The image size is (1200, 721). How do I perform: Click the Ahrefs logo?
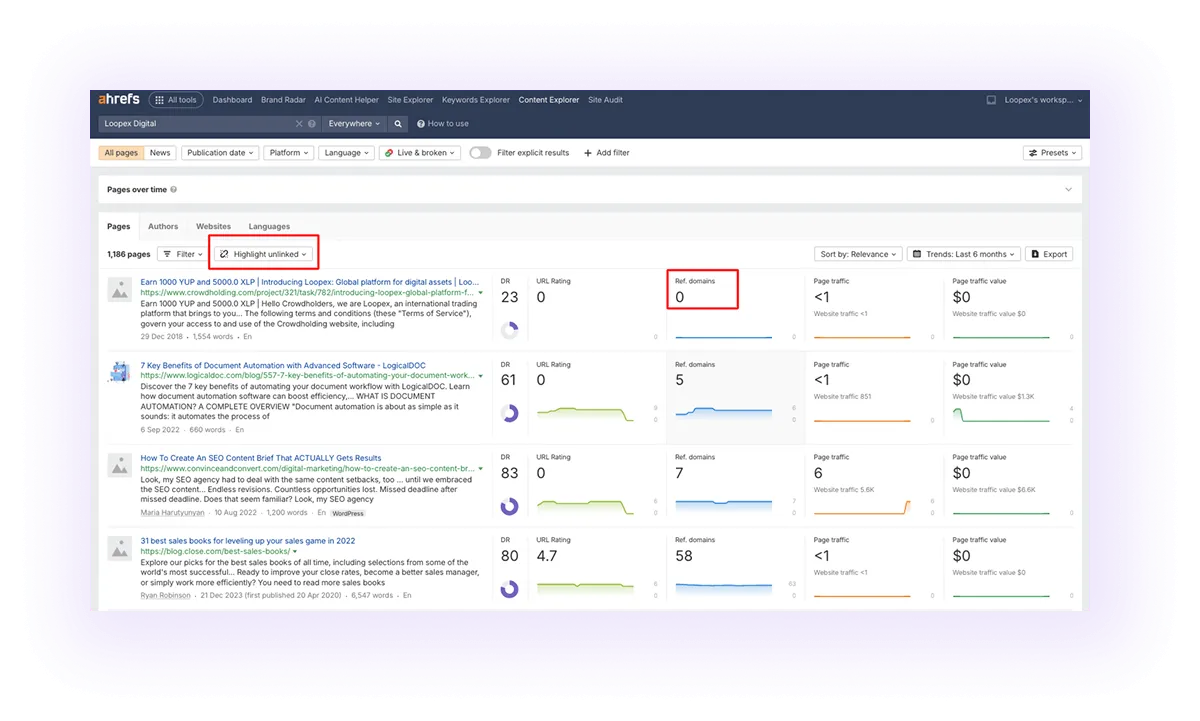coord(119,100)
